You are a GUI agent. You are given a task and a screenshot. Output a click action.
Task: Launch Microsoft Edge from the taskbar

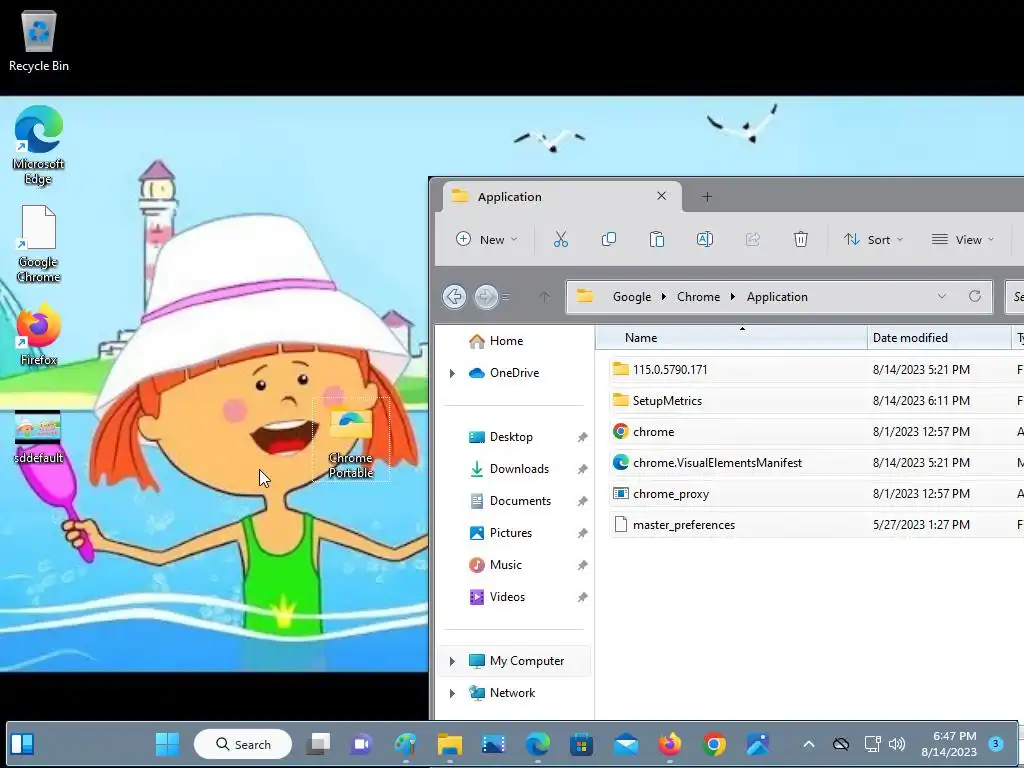click(537, 744)
